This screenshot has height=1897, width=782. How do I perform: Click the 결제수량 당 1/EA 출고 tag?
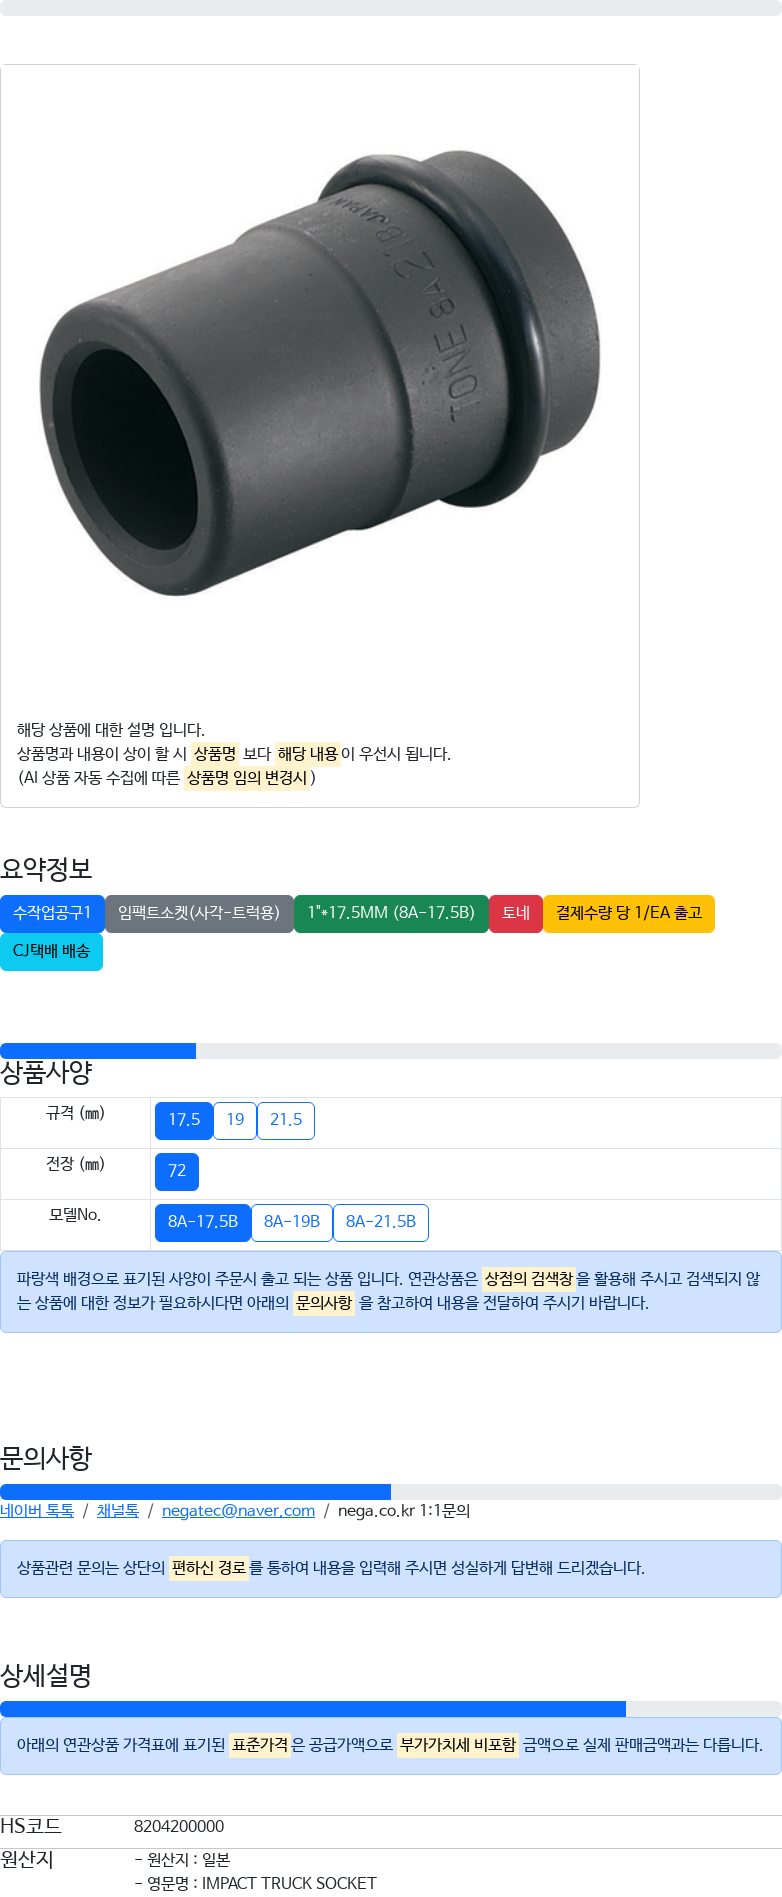tap(629, 913)
